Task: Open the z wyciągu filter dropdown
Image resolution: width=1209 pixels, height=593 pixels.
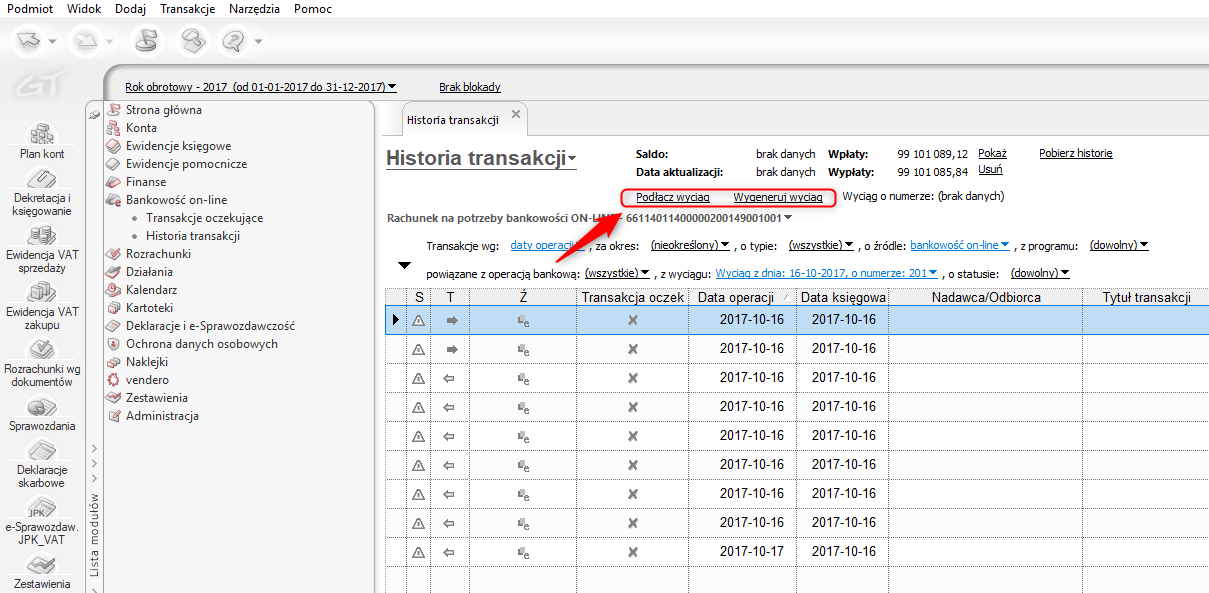Action: [x=827, y=273]
